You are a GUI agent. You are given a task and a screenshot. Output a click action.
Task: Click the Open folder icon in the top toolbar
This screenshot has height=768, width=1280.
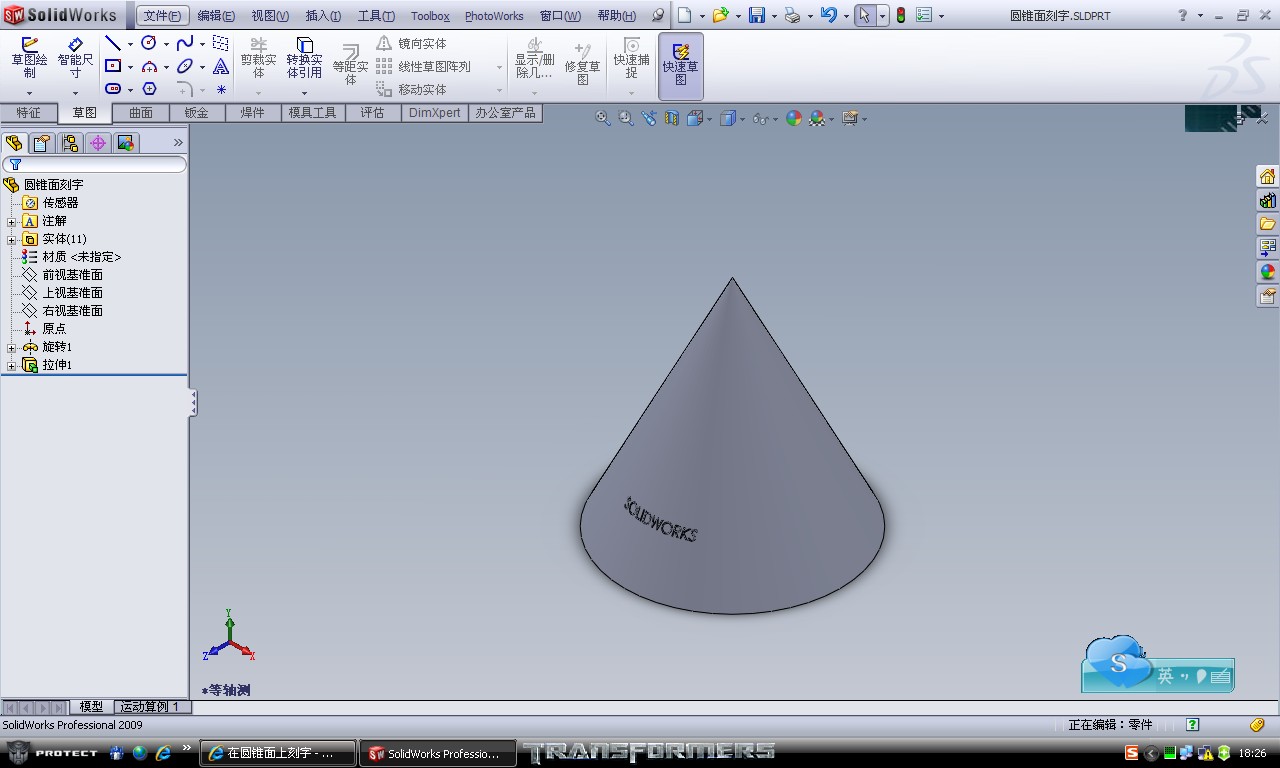pos(720,15)
